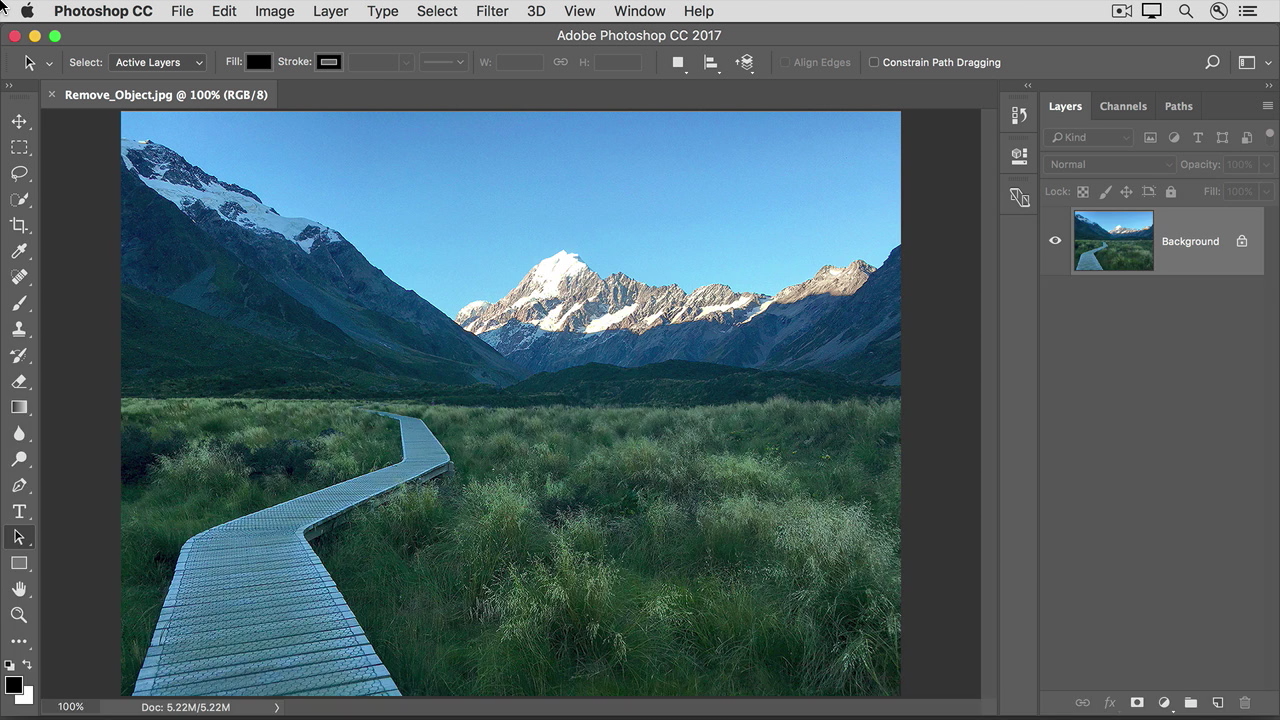
Task: Open the Filter menu
Action: [492, 11]
